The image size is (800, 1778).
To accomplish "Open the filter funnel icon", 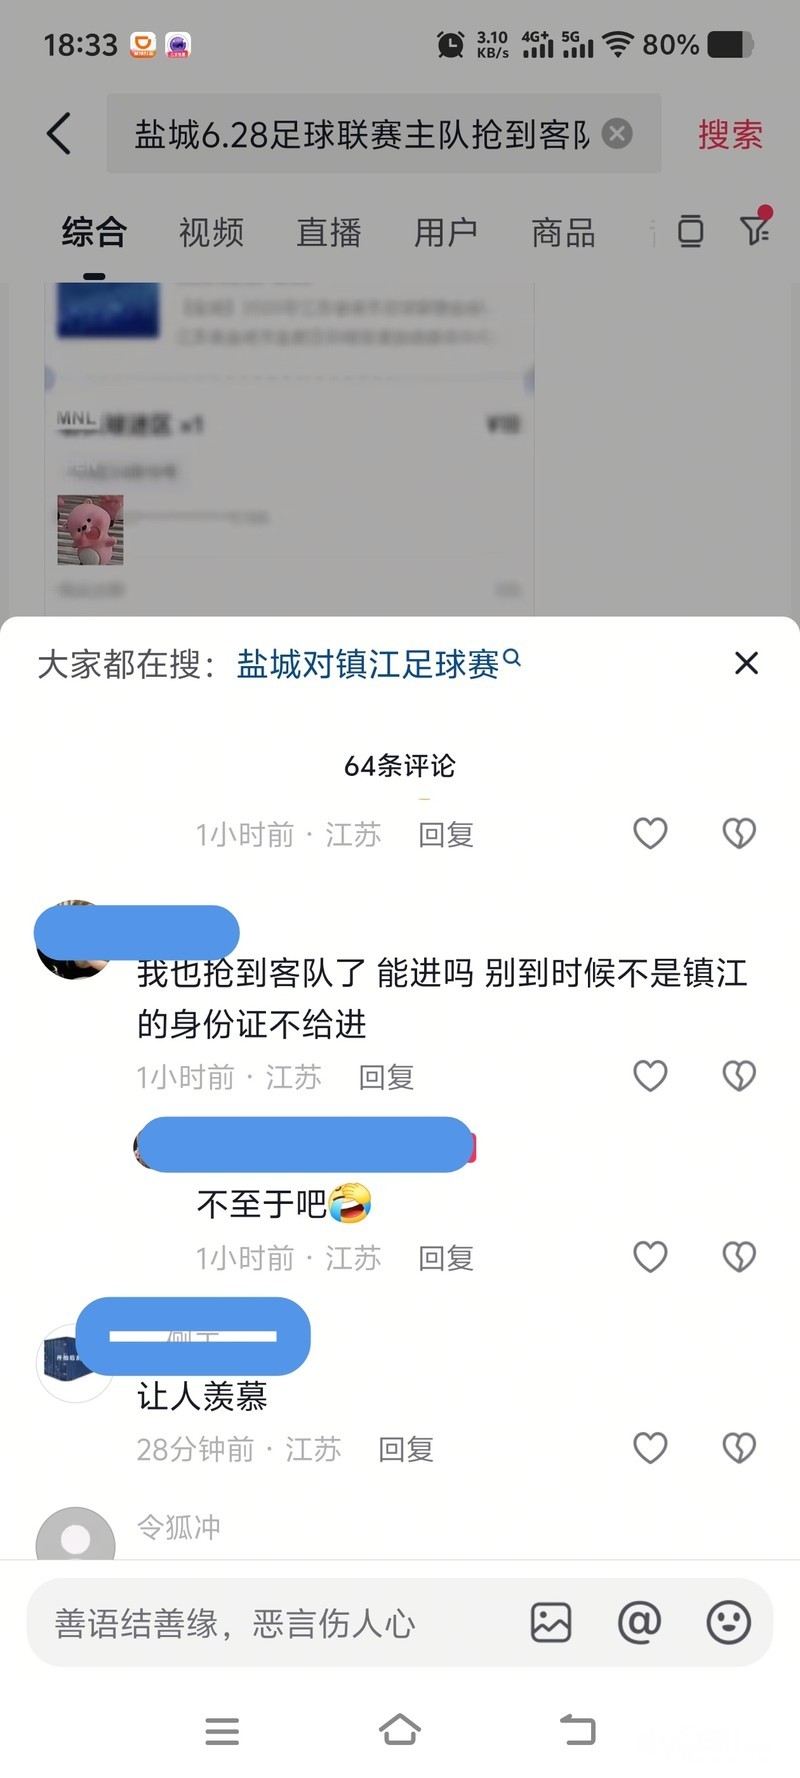I will point(755,229).
